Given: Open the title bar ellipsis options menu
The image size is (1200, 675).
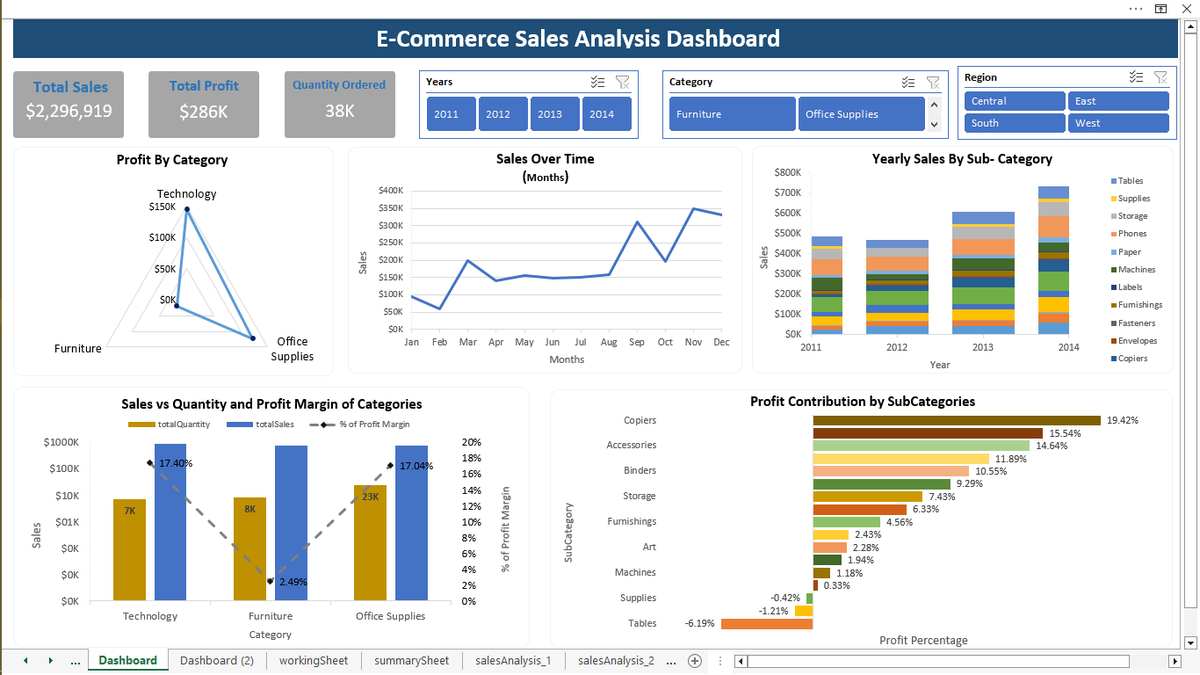Looking at the screenshot, I should [1135, 8].
